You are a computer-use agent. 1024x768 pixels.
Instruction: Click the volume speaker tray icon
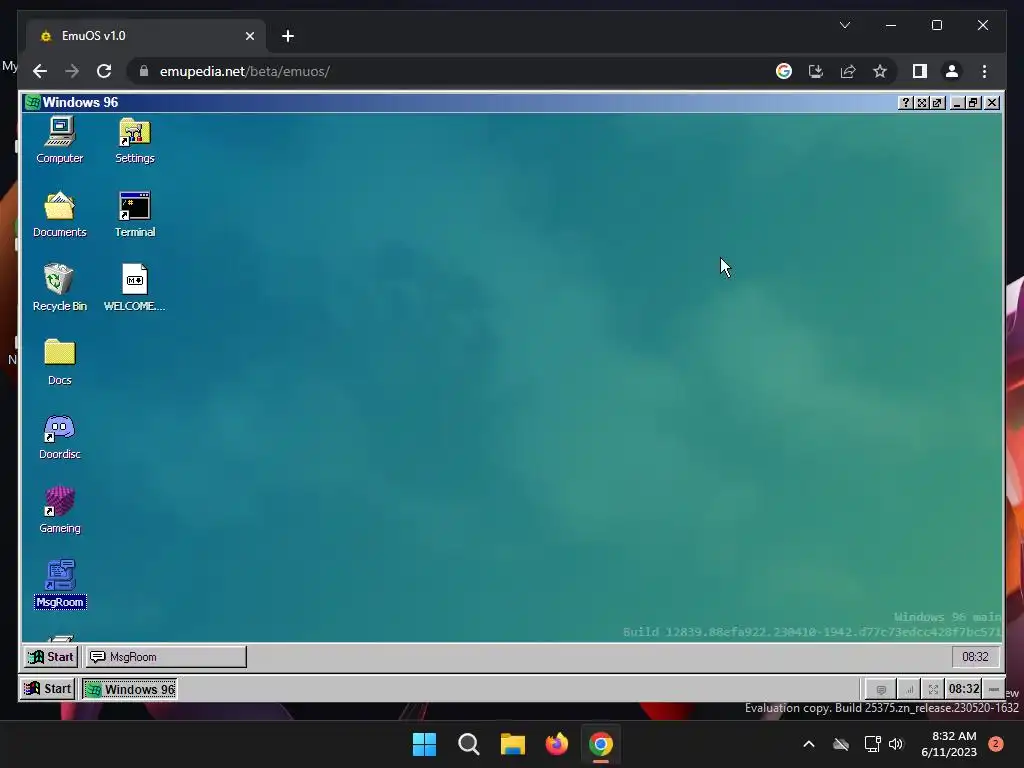tap(896, 744)
